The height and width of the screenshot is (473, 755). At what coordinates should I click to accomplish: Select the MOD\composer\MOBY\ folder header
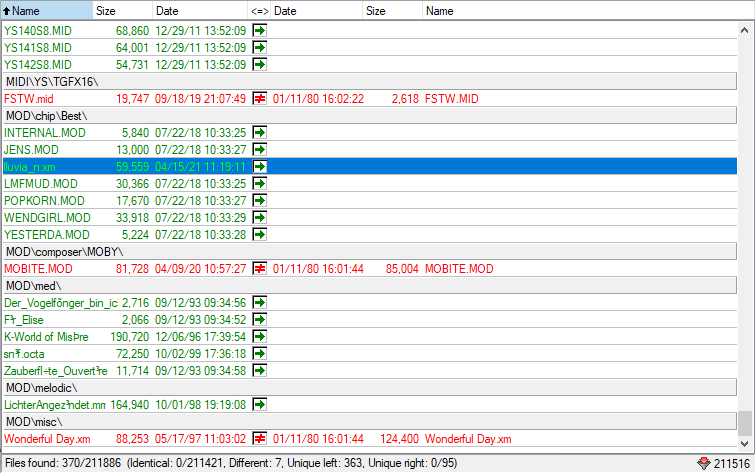[370, 252]
